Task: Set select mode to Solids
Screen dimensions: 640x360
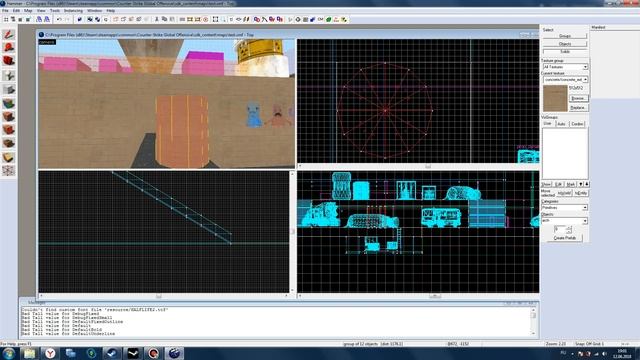Action: click(565, 51)
